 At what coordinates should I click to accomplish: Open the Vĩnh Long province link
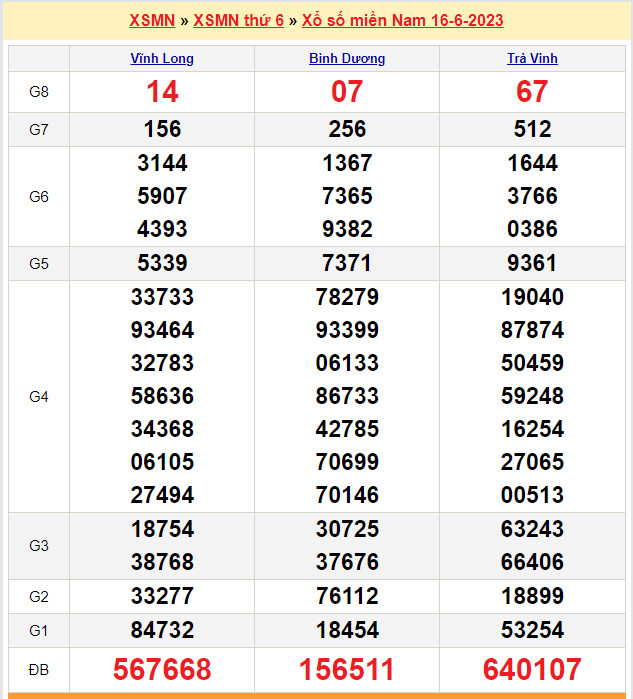pos(162,59)
